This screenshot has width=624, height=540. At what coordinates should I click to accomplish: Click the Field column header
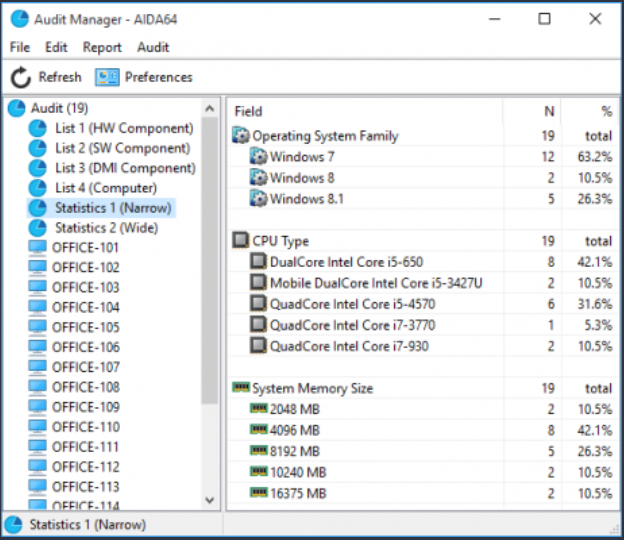click(365, 111)
